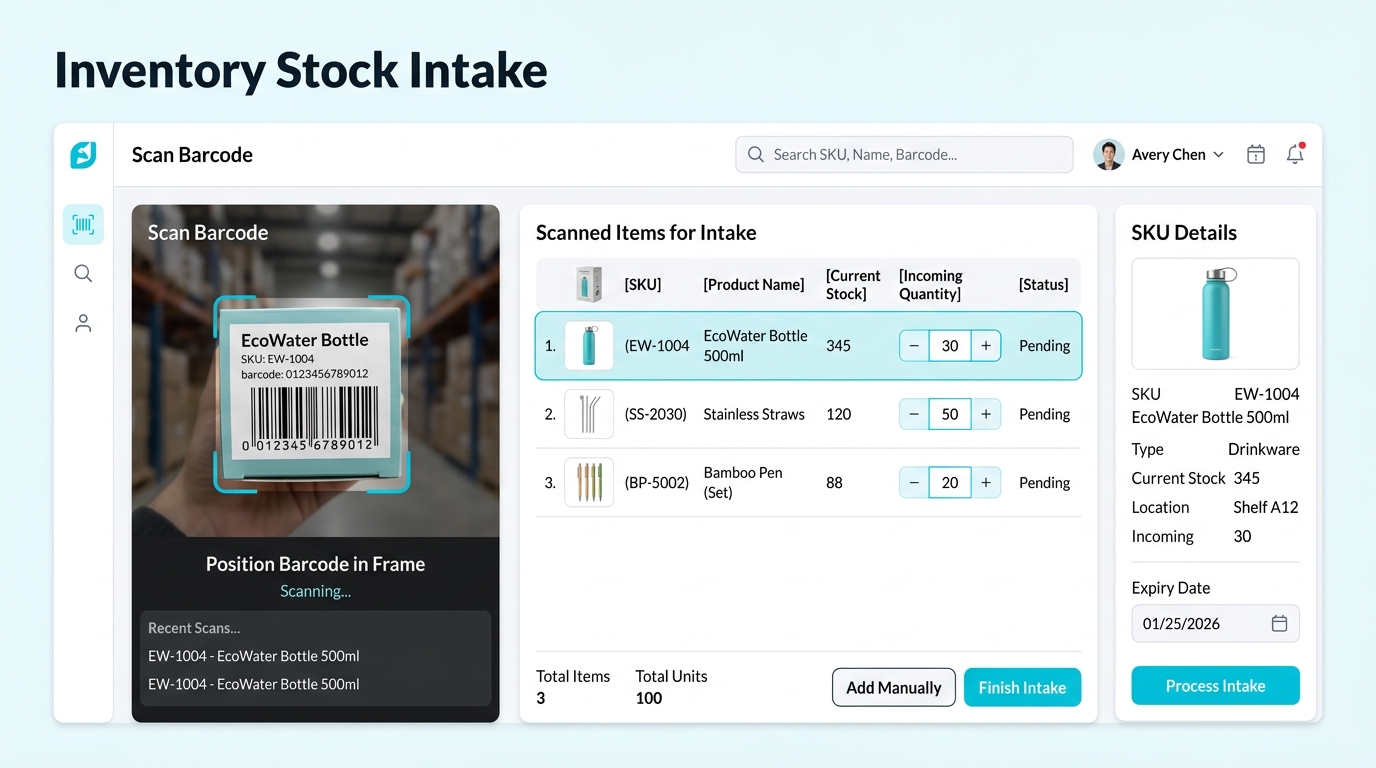Click the Bamboo Pen (Set) product name
The image size is (1376, 768).
point(743,483)
